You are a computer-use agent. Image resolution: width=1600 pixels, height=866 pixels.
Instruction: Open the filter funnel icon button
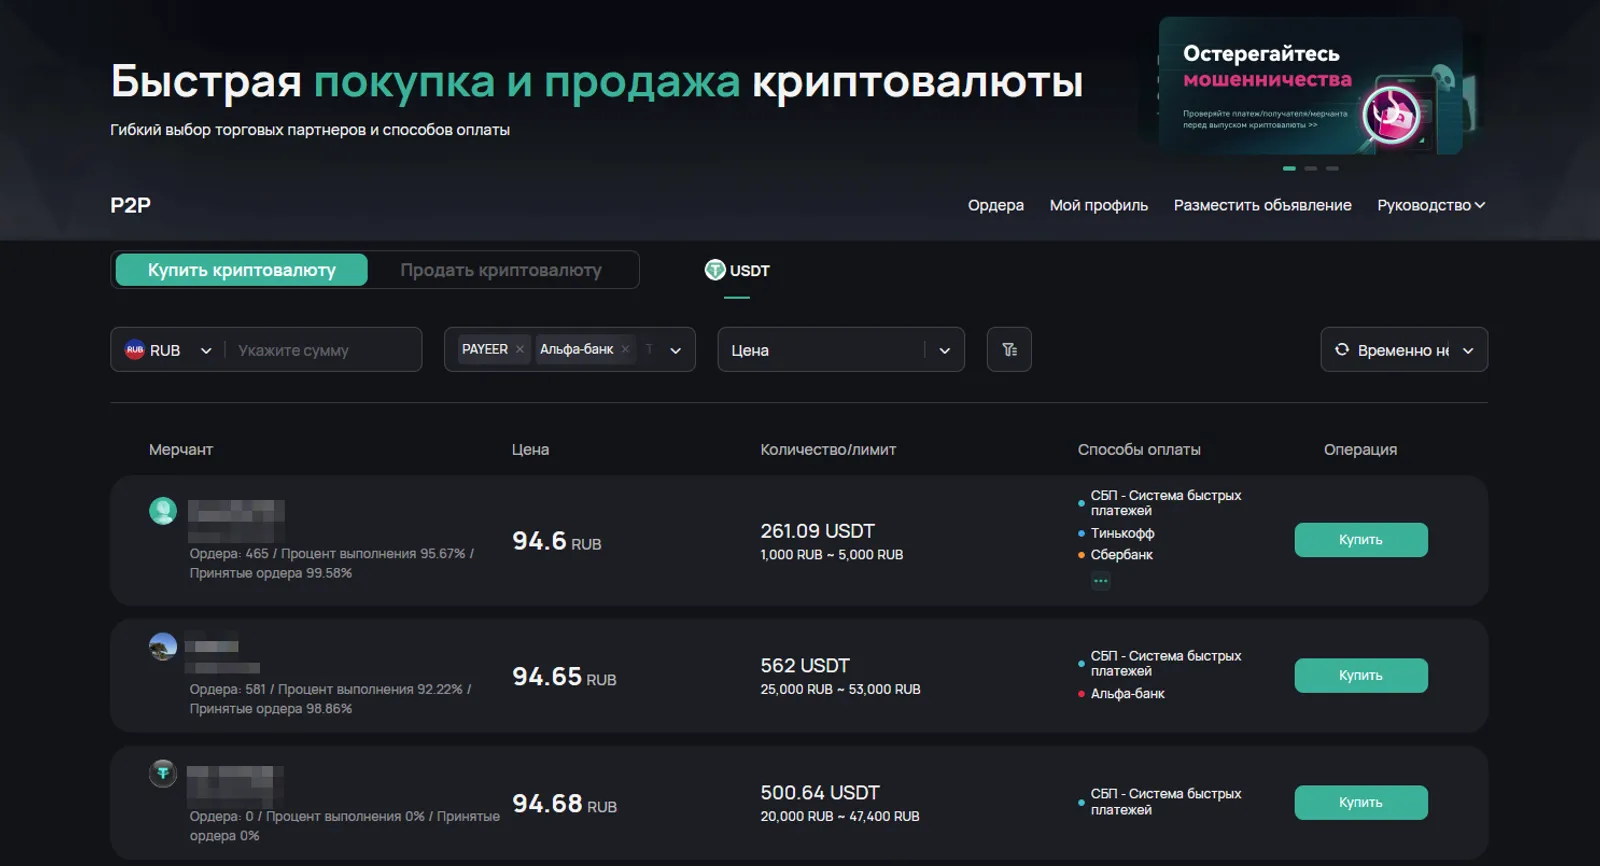pos(1009,350)
